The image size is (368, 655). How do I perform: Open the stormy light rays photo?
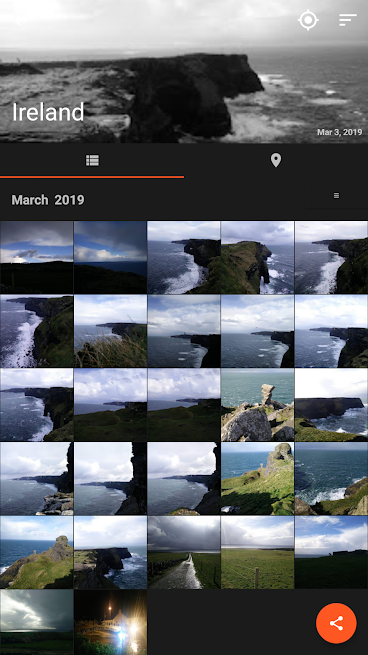36,622
